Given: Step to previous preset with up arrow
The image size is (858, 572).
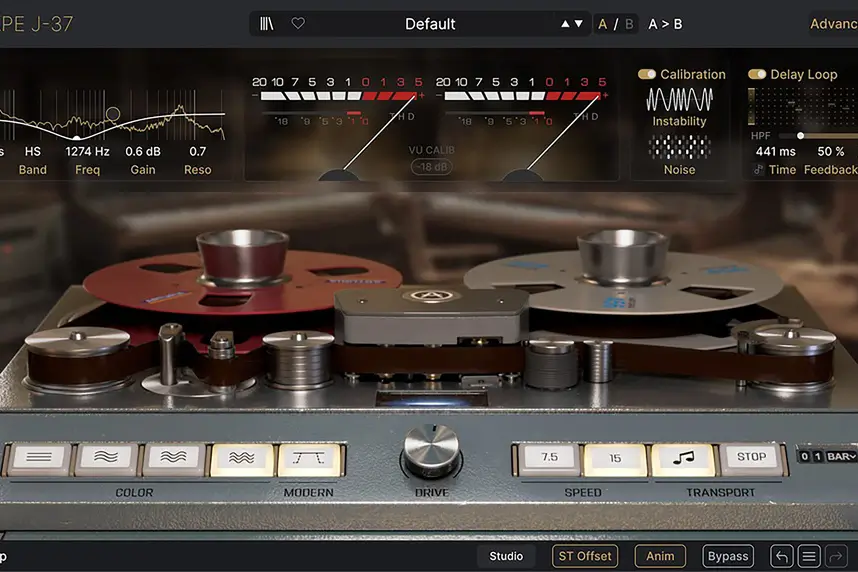Looking at the screenshot, I should point(565,24).
